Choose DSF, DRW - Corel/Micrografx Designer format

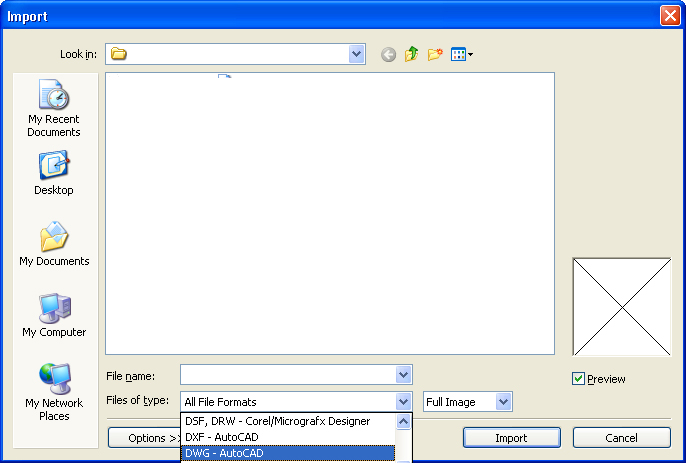(288, 421)
